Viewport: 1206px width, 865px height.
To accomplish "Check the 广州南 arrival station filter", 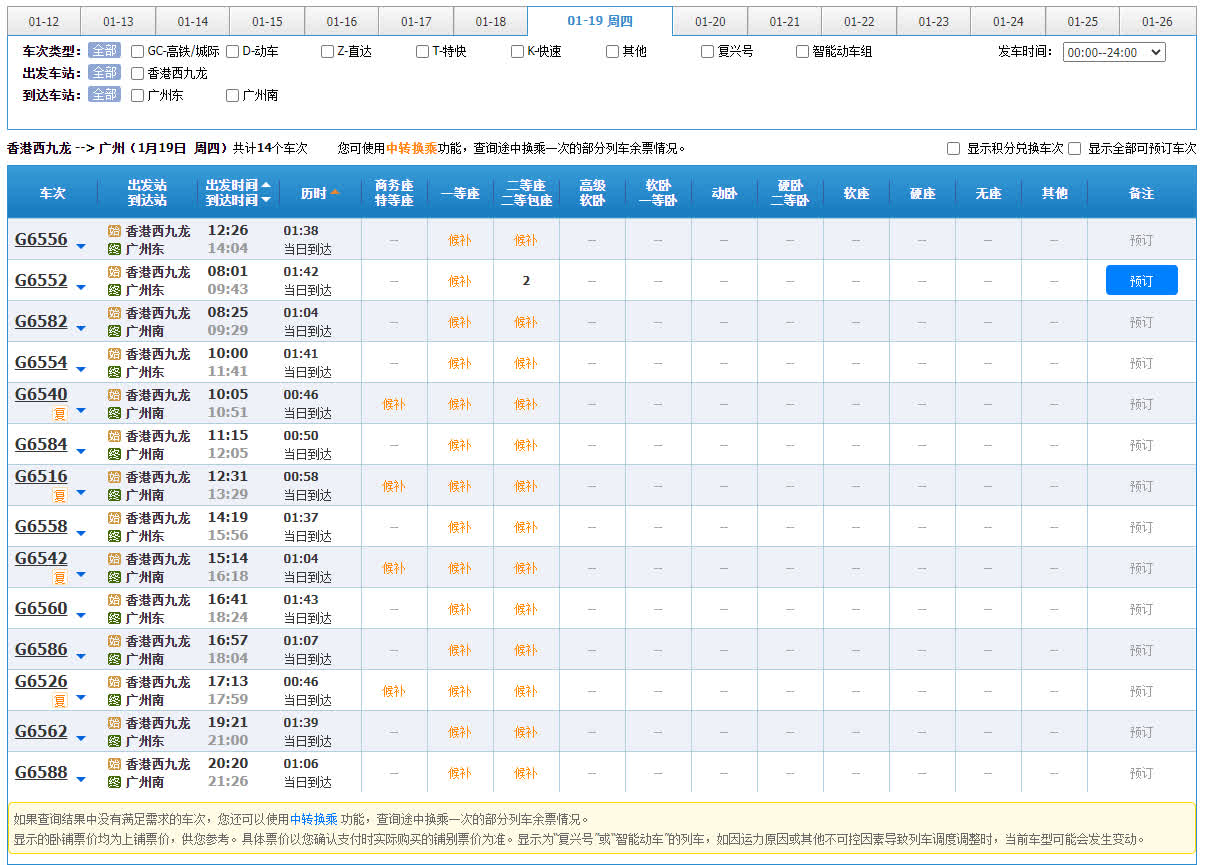I will click(233, 95).
